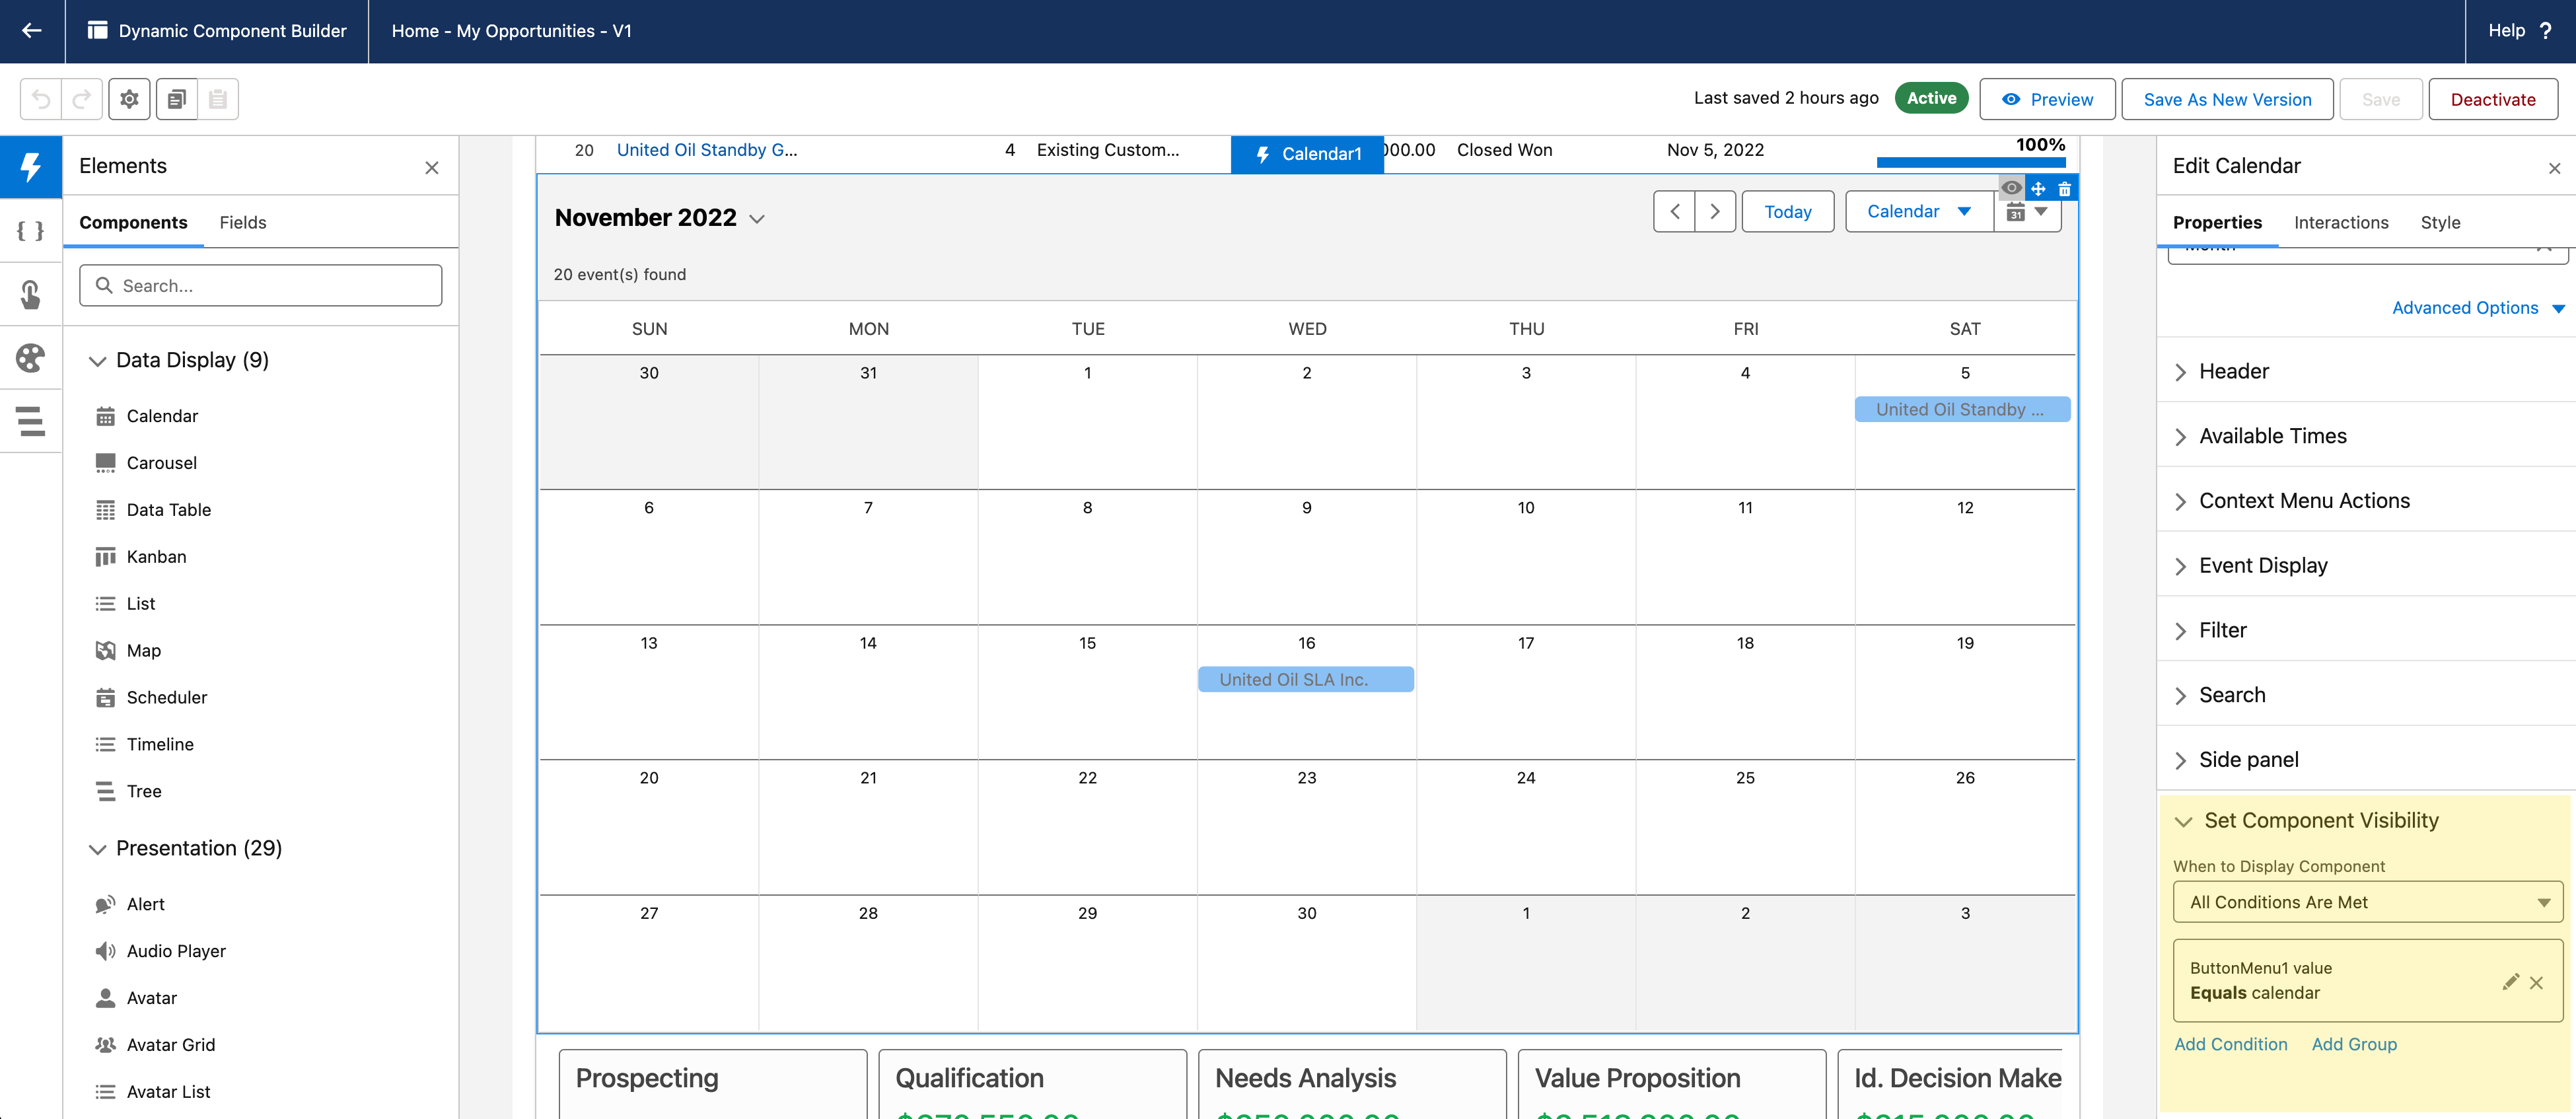Click Save As New Version
2576x1119 pixels.
pyautogui.click(x=2226, y=99)
